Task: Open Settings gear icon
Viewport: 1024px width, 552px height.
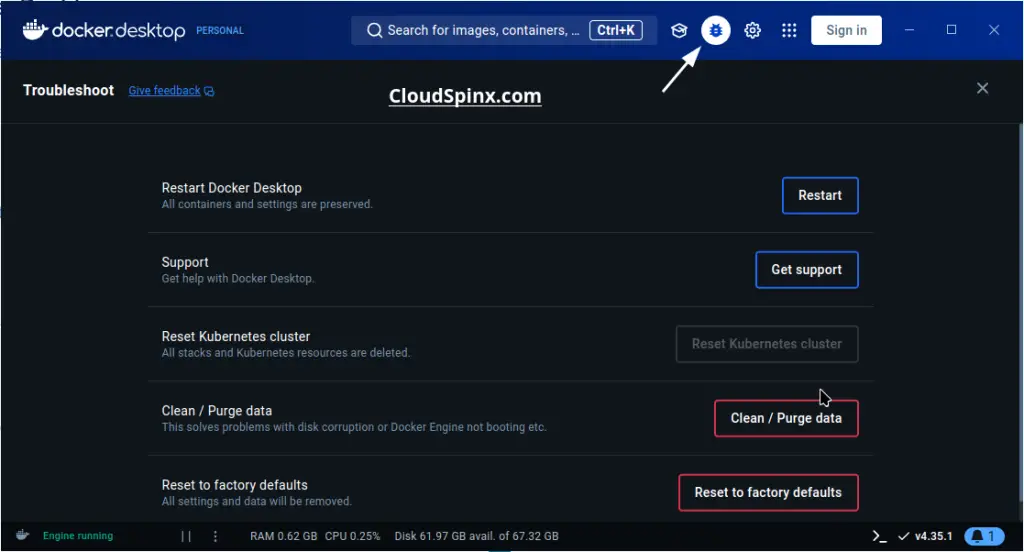Action: (752, 31)
